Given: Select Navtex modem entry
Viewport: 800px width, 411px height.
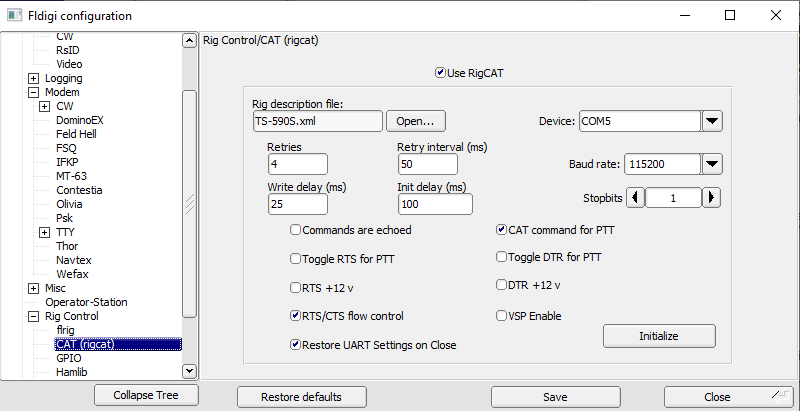Looking at the screenshot, I should click(74, 260).
